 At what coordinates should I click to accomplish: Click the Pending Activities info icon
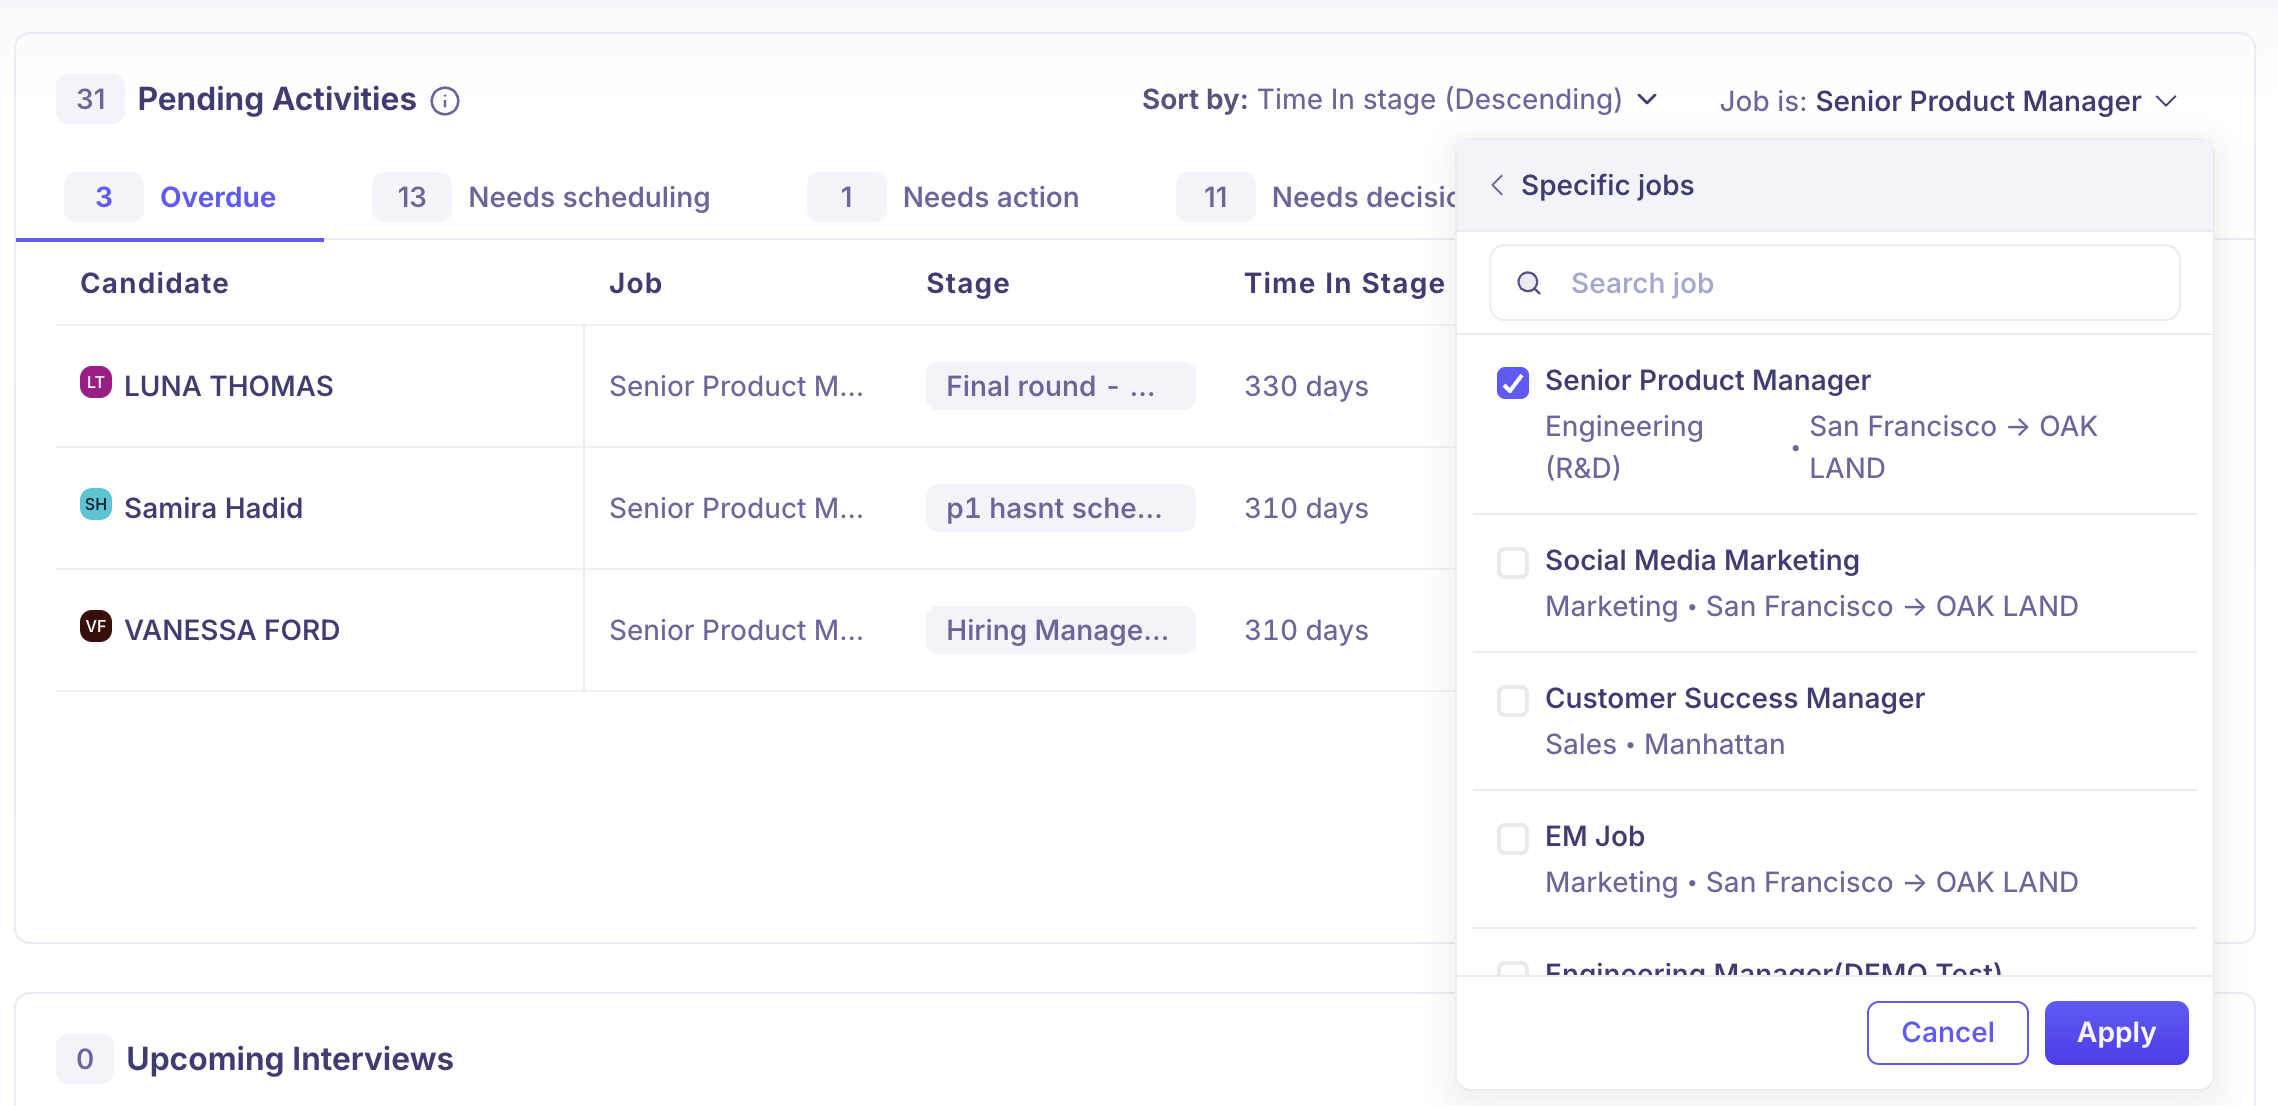[445, 101]
